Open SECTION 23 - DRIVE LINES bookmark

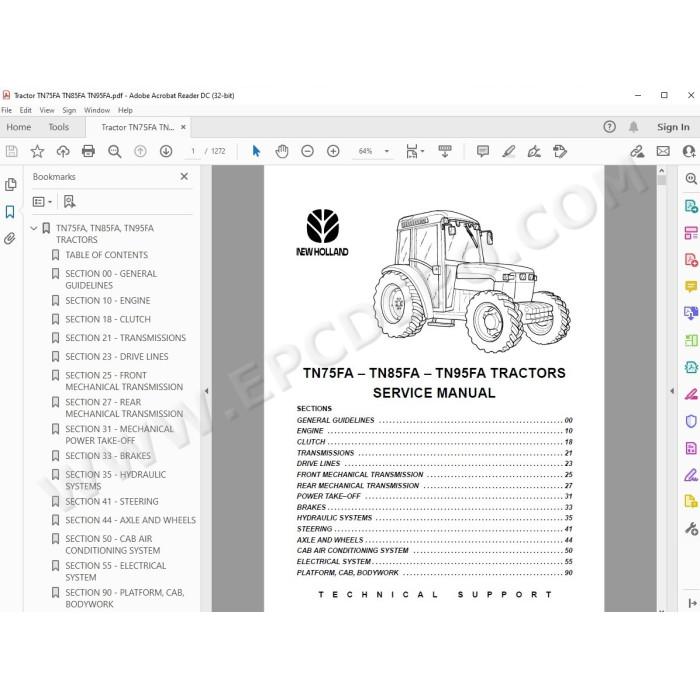117,357
